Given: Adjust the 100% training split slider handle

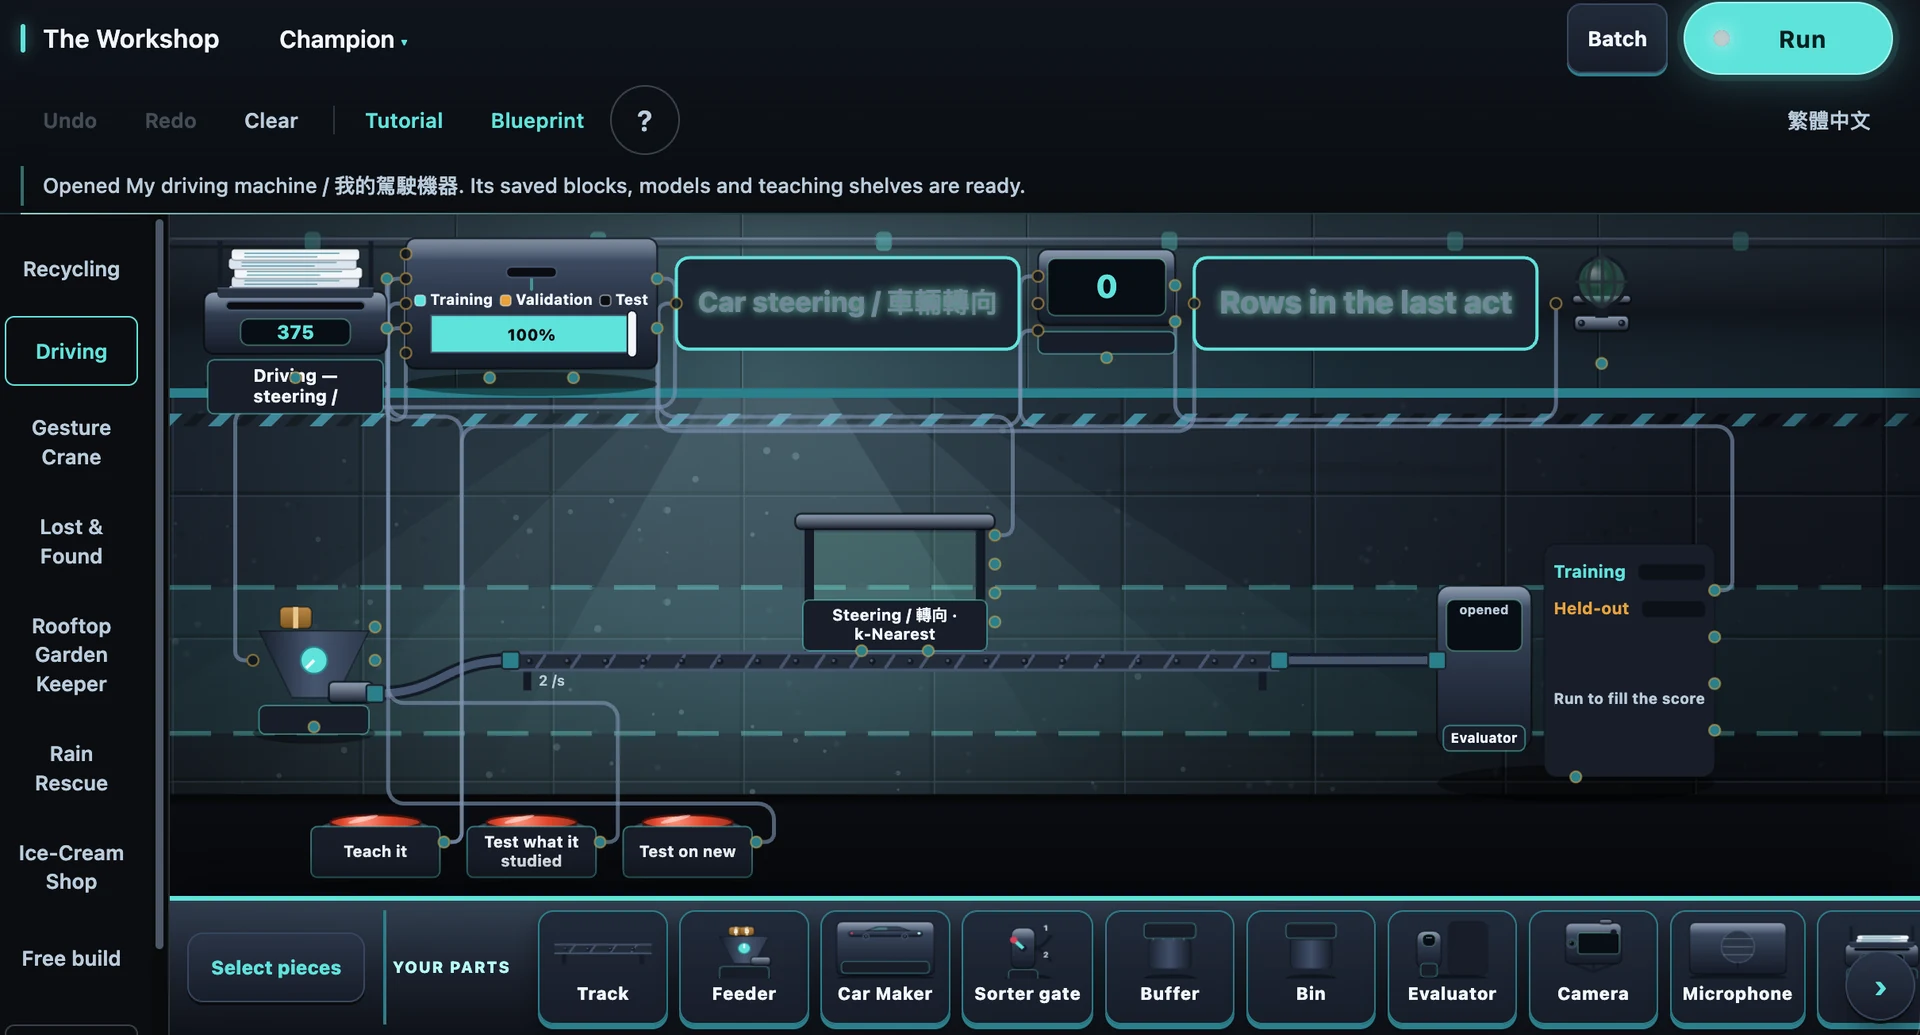Looking at the screenshot, I should [x=632, y=334].
